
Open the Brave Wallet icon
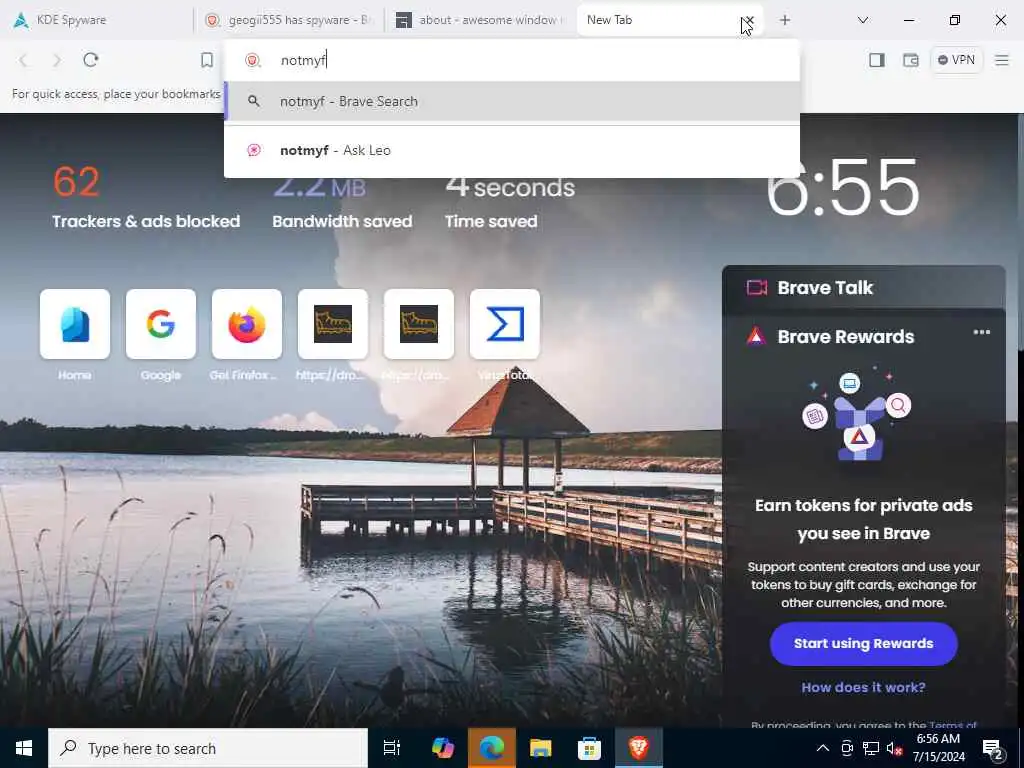[910, 60]
